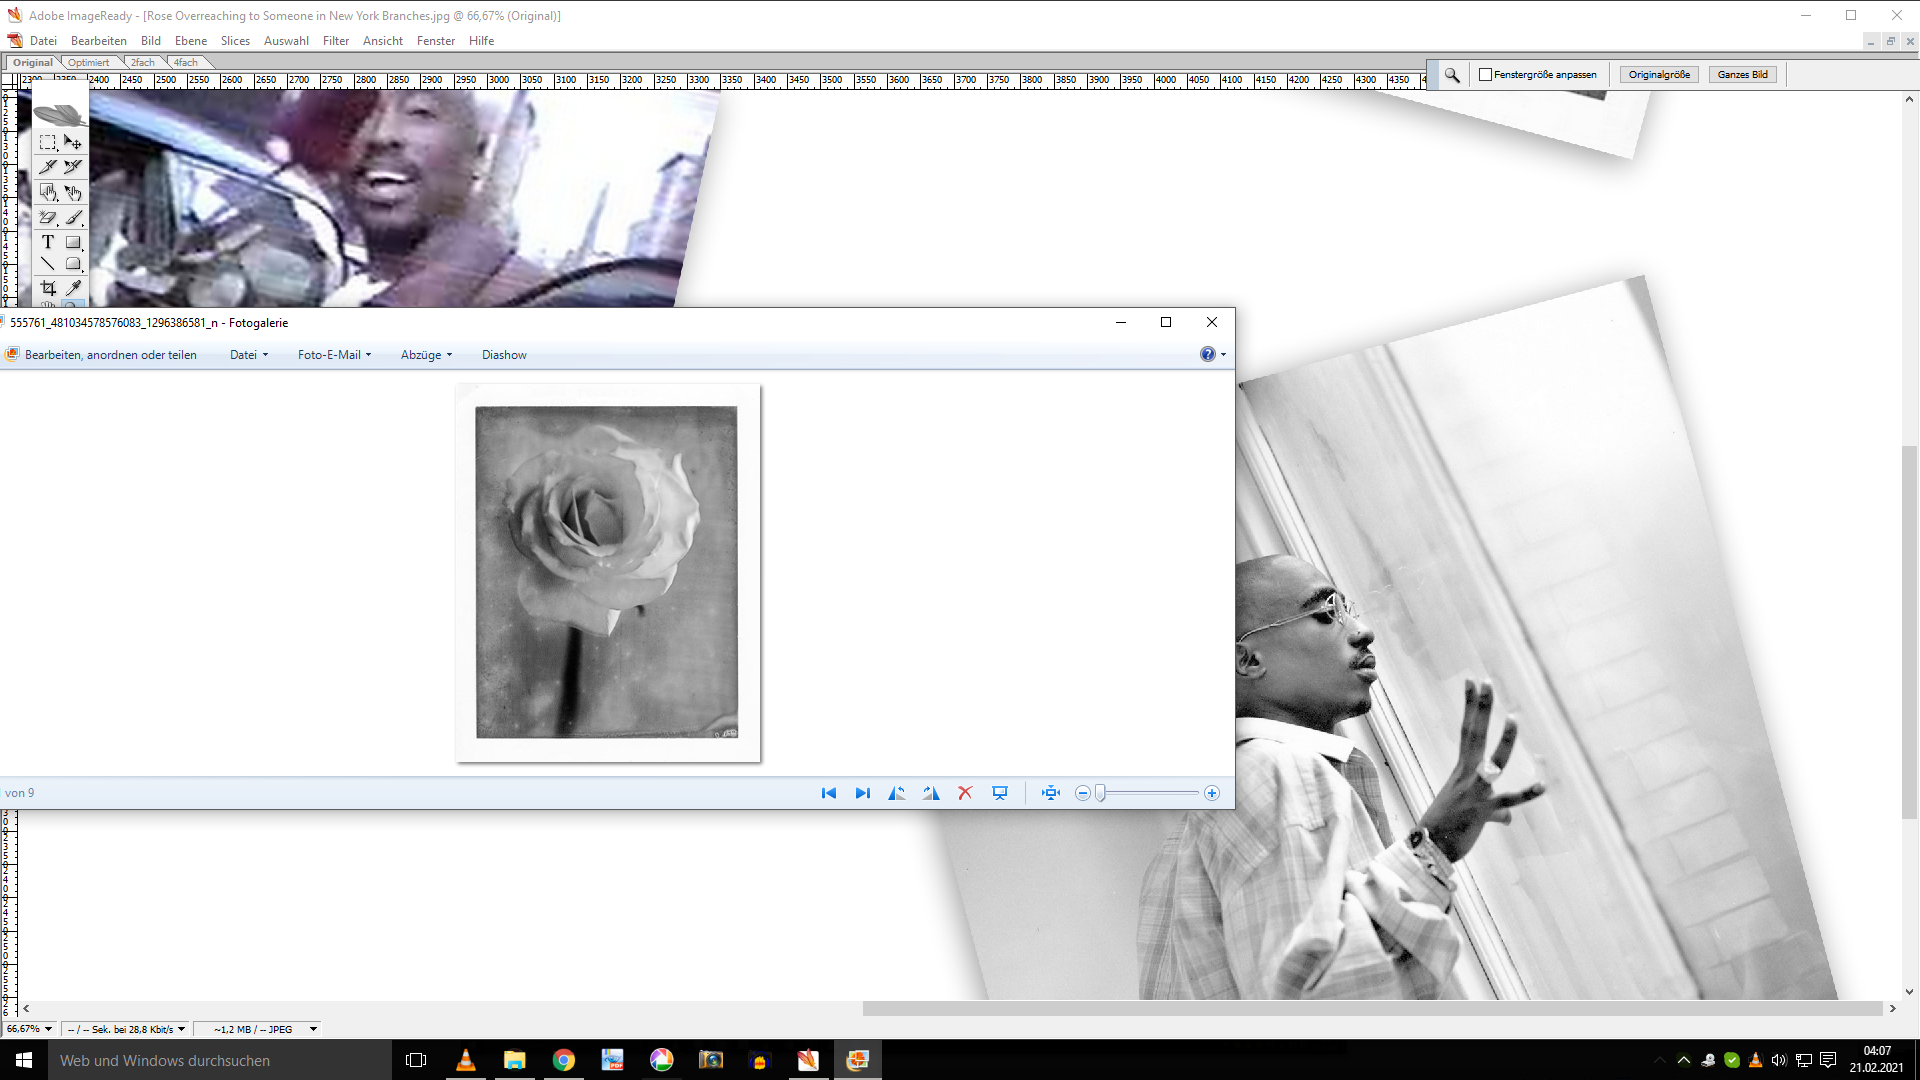The width and height of the screenshot is (1920, 1080).
Task: Go to next photo in Fotogalerie
Action: 862,793
